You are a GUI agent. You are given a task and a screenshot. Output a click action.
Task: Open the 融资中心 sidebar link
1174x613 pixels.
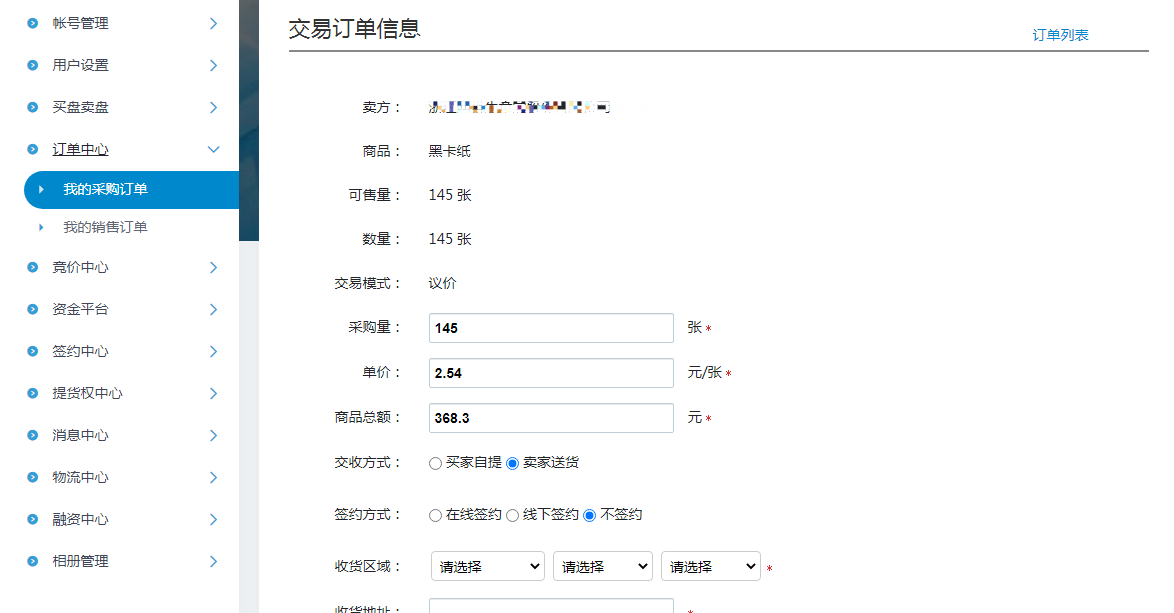coord(80,519)
